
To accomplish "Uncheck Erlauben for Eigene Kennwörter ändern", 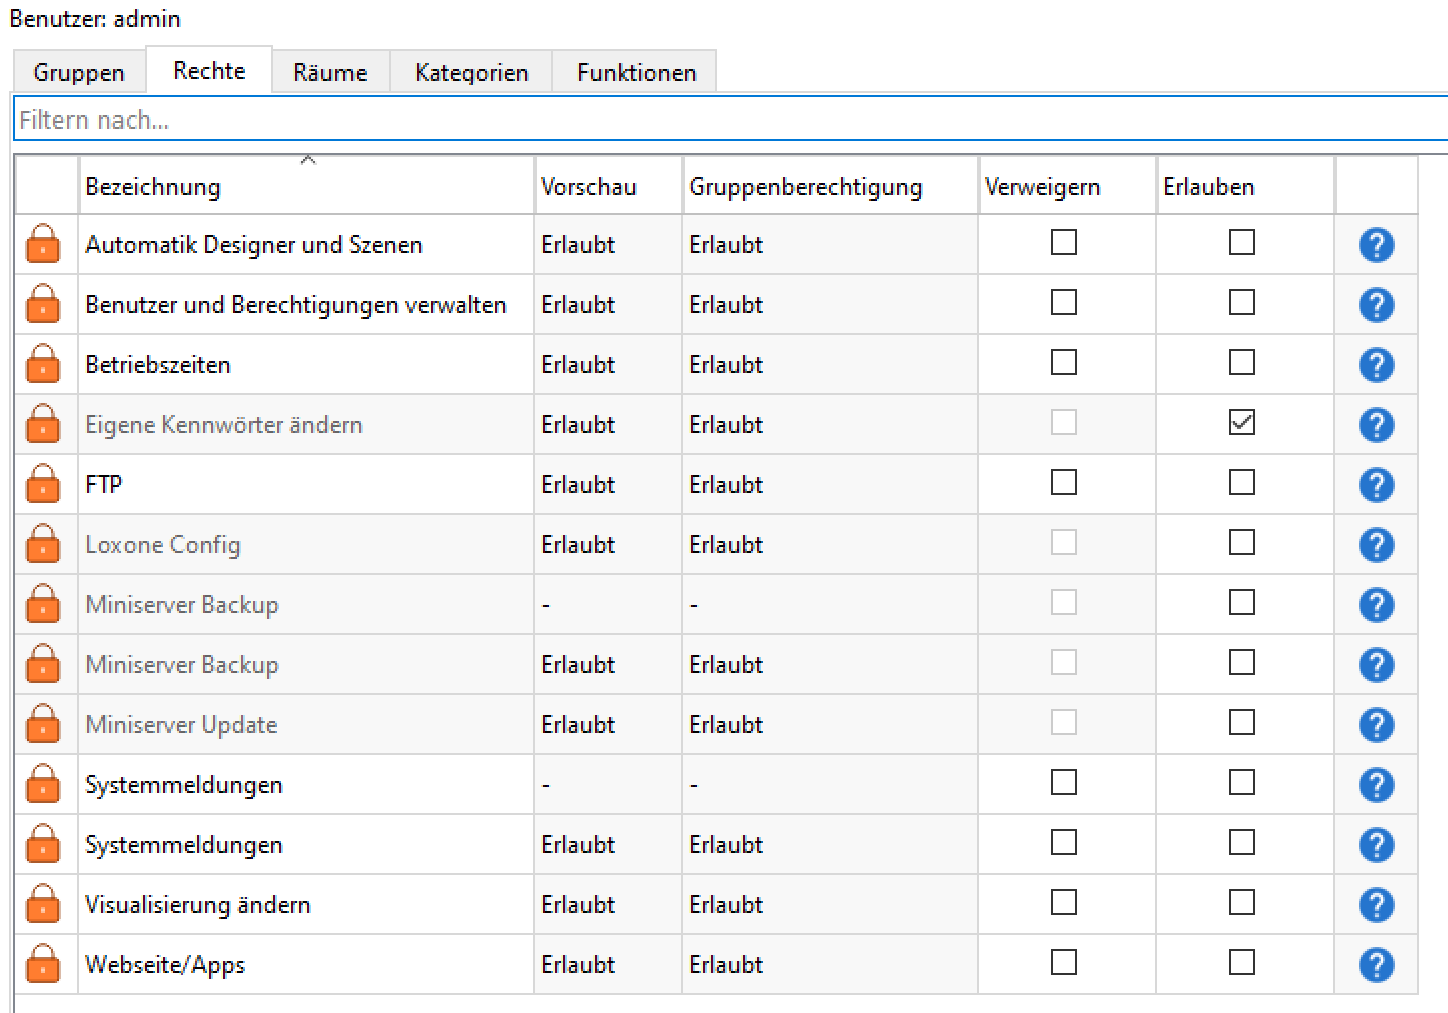I will (1242, 422).
